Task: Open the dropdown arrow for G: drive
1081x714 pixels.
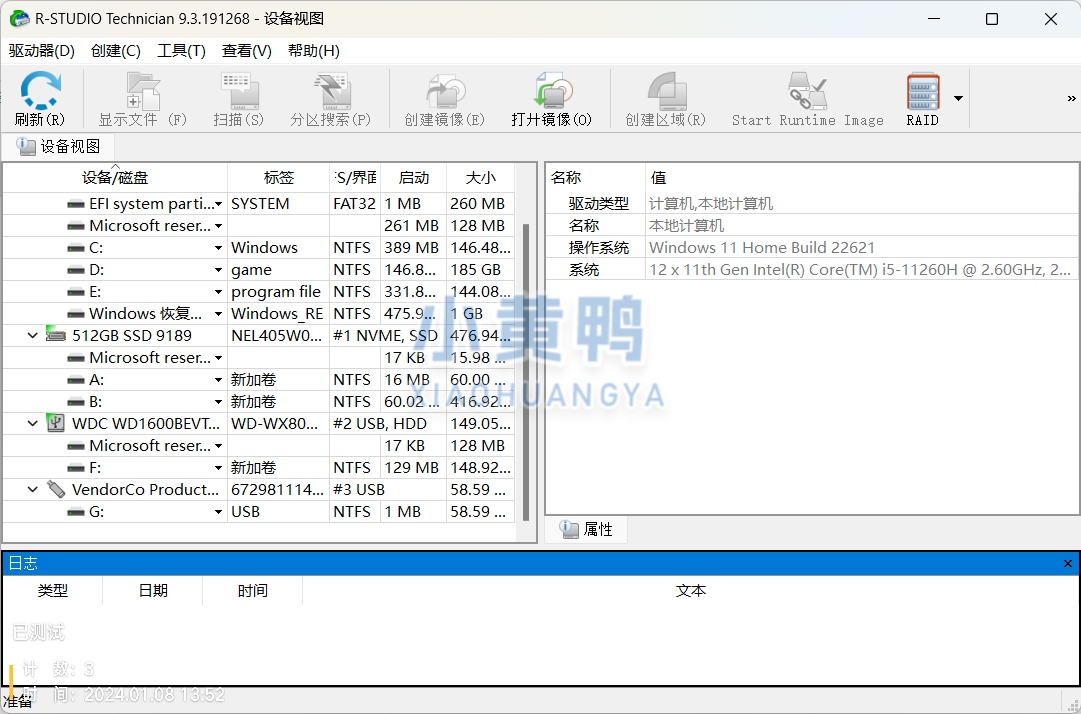Action: [x=218, y=512]
